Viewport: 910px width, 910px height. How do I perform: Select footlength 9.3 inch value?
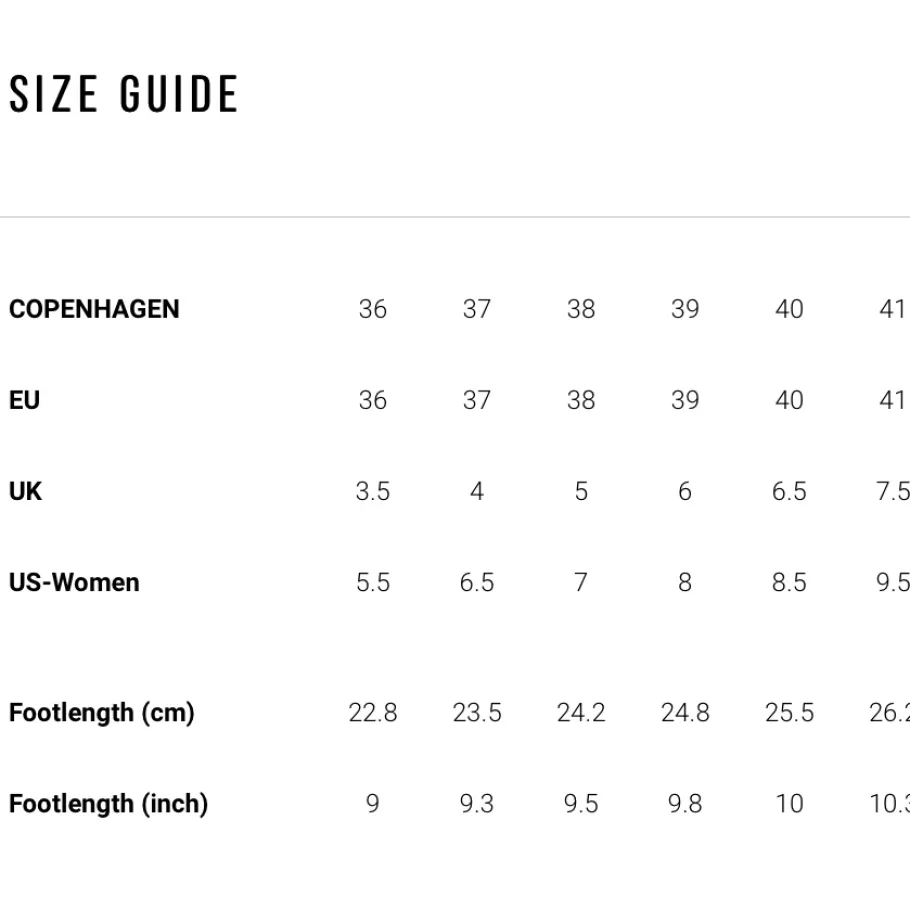click(476, 804)
